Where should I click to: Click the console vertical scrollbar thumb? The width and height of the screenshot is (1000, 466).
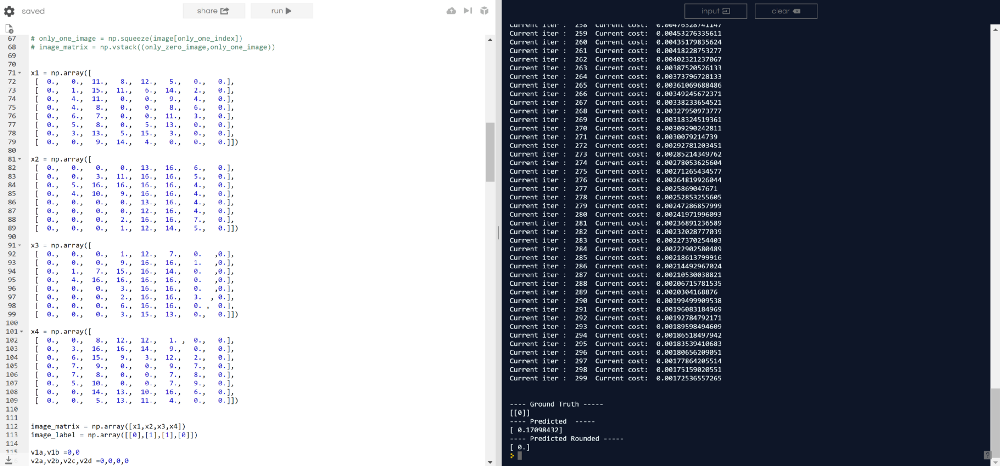point(995,424)
